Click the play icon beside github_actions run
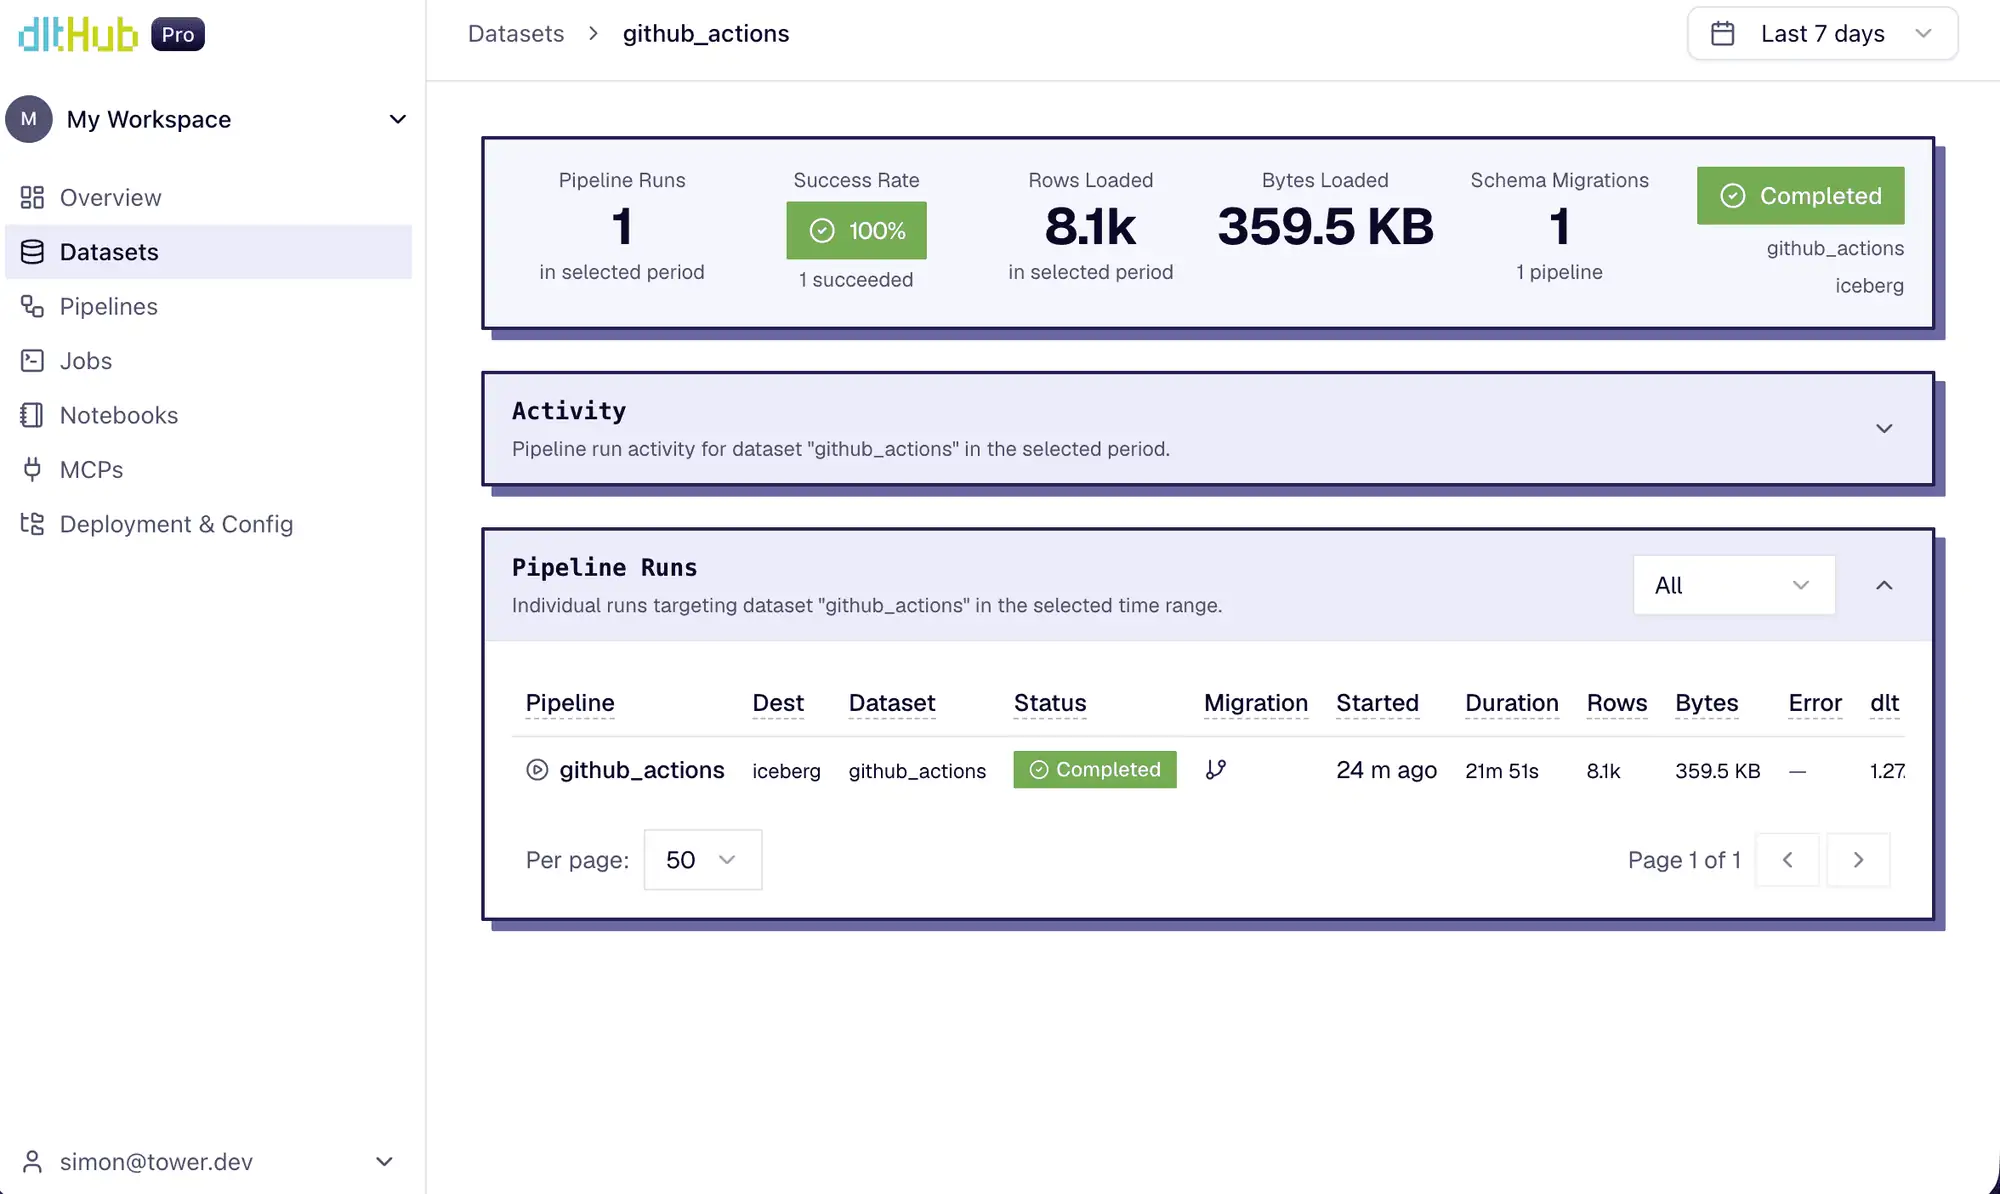 coord(537,770)
